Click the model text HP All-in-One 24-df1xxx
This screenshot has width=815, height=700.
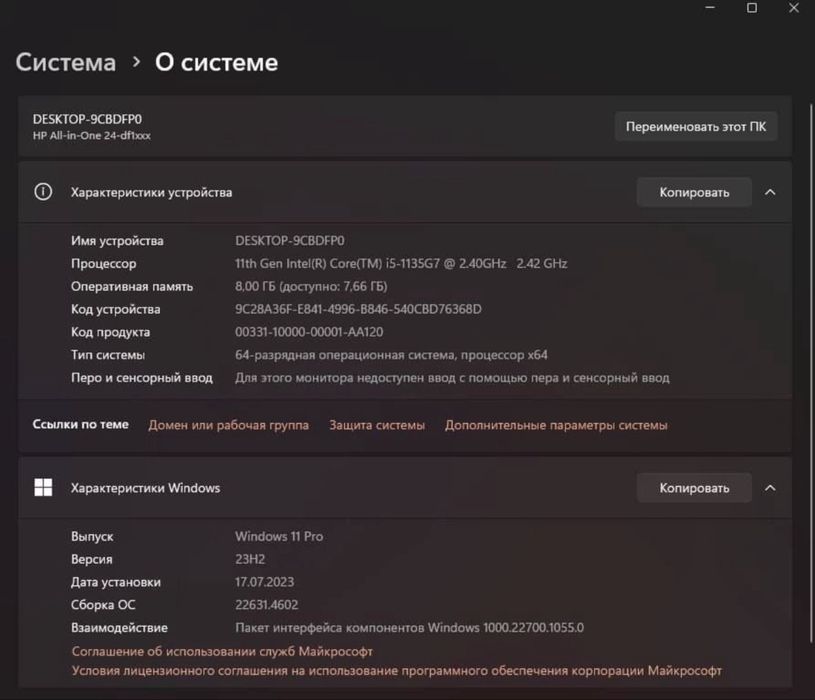coord(91,136)
